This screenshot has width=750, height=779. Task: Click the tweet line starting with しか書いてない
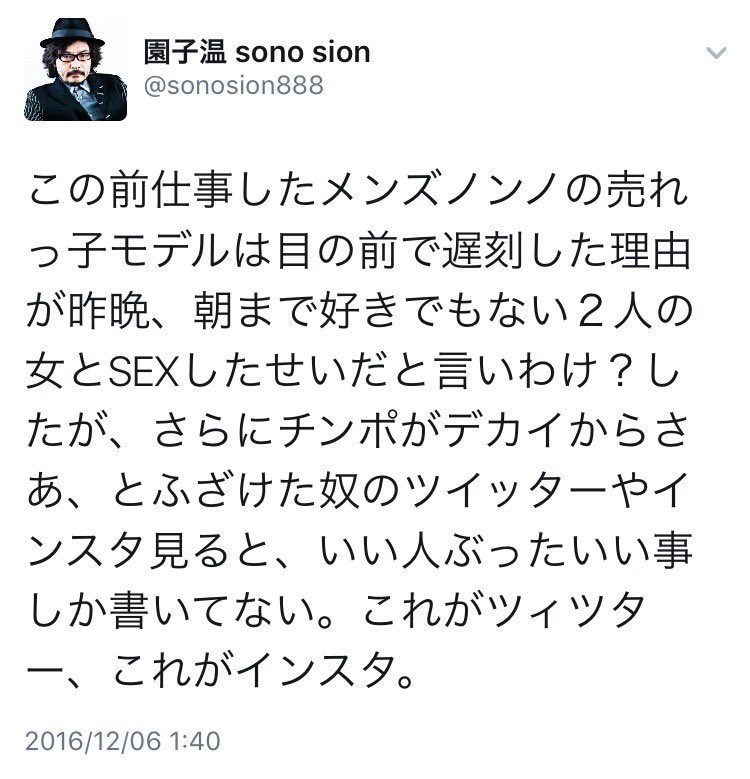(x=336, y=611)
